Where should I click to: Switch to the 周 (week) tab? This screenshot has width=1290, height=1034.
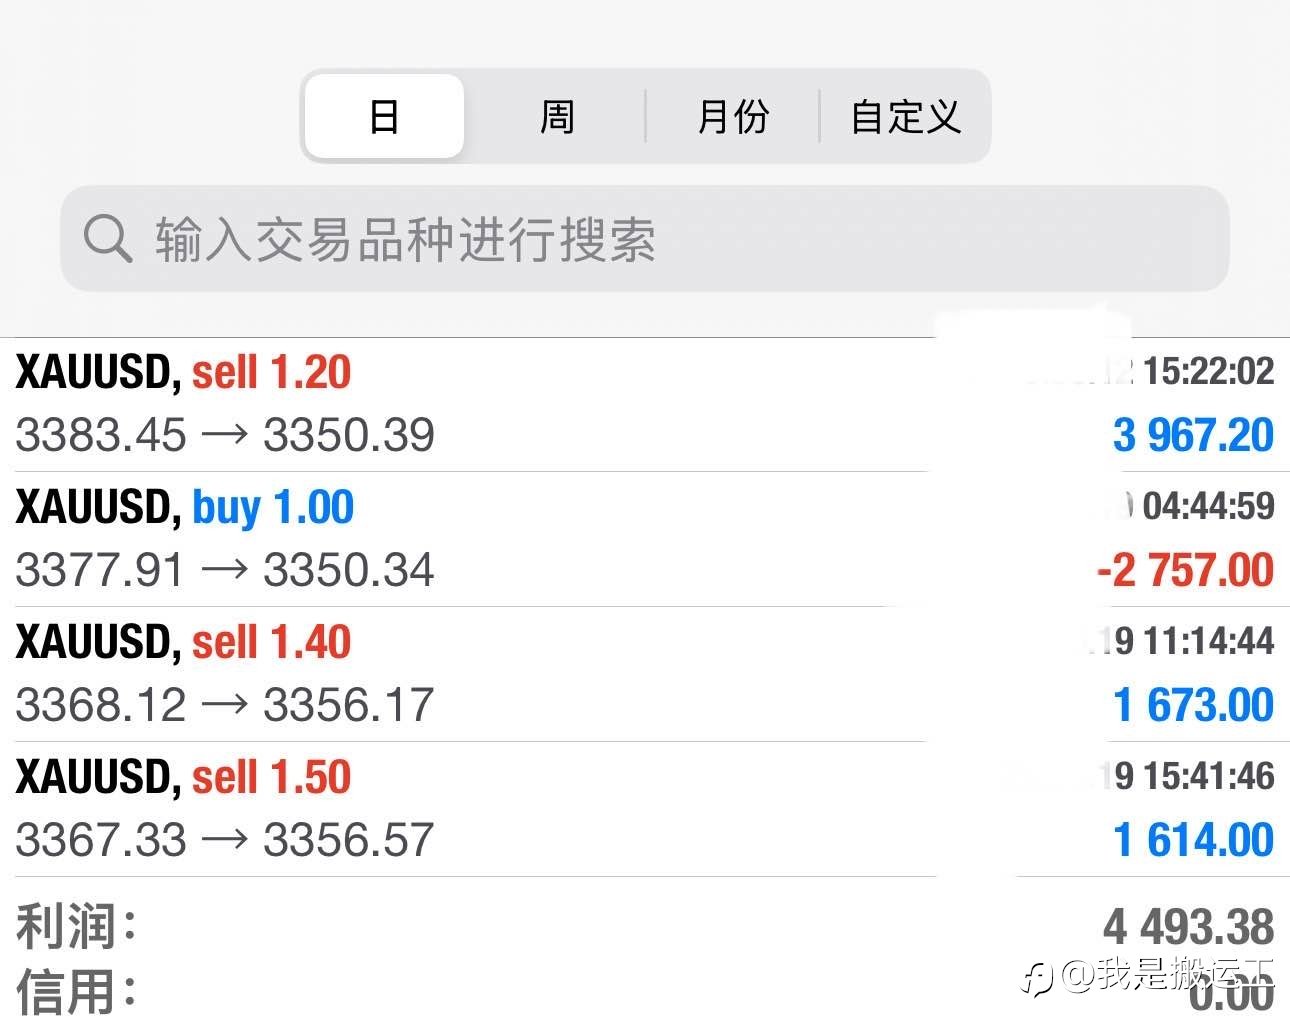(x=557, y=116)
